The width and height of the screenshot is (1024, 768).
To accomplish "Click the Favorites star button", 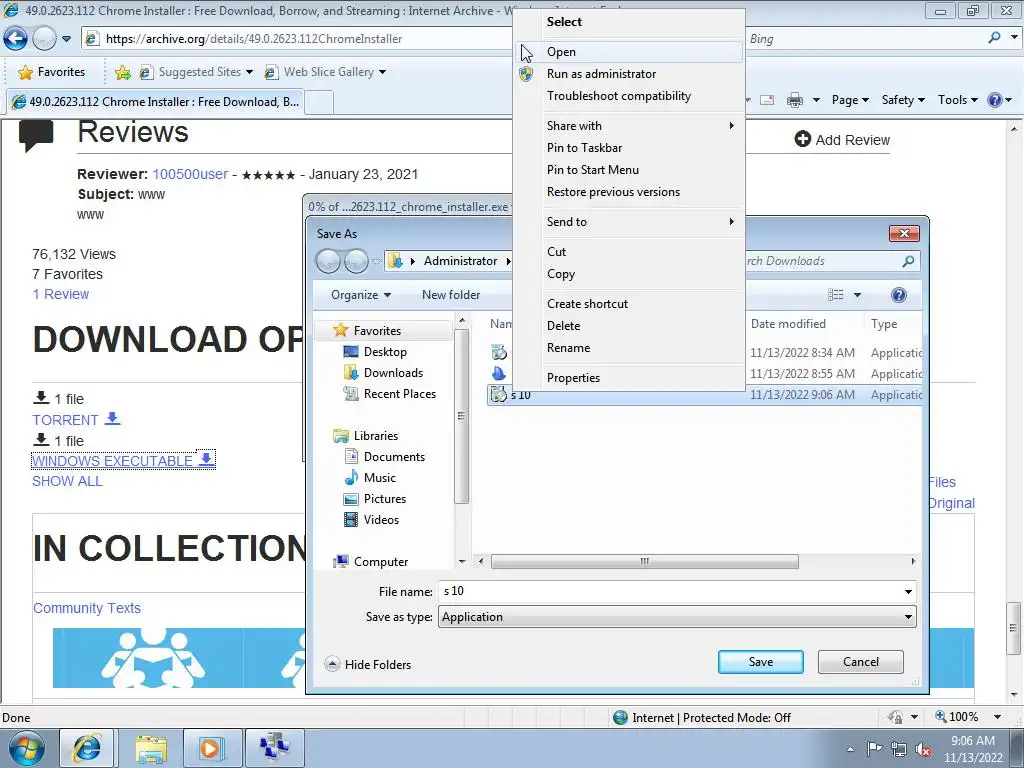I will [x=52, y=72].
